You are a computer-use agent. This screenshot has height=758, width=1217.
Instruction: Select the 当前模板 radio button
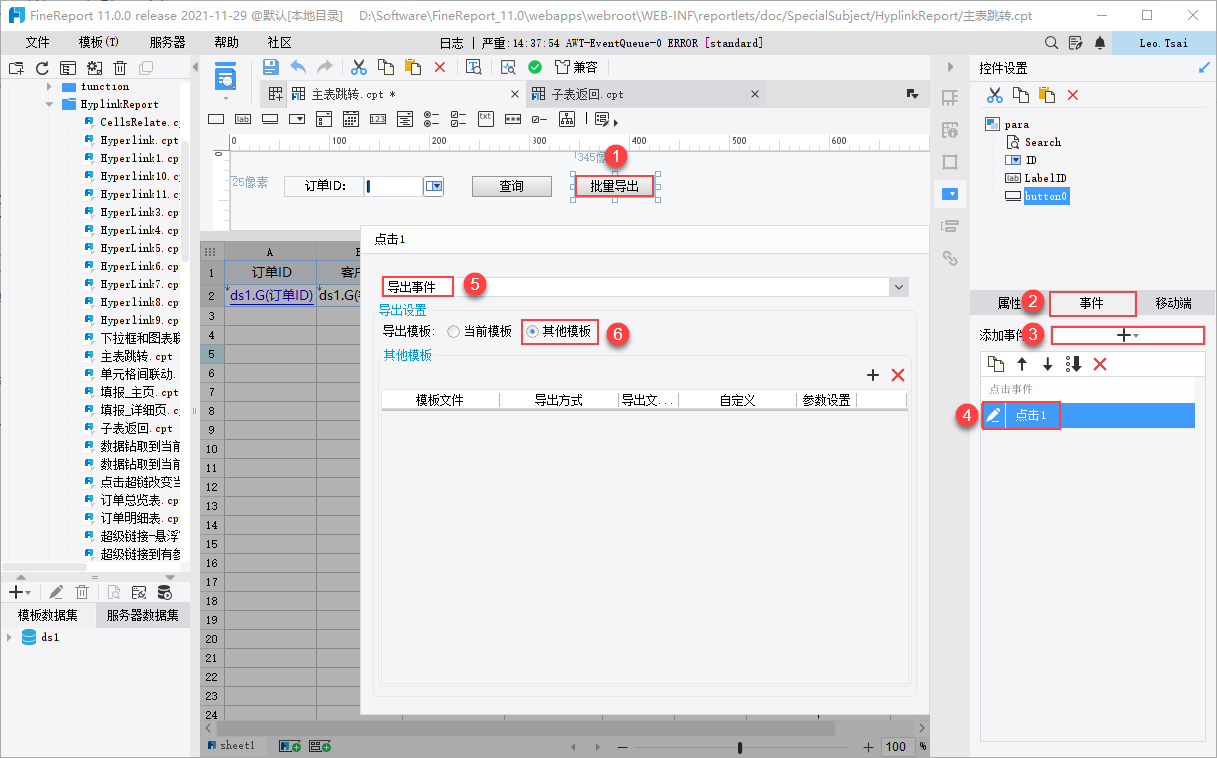454,331
